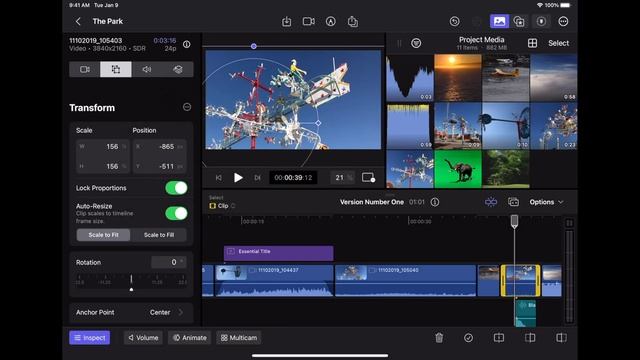
Task: Expand the timeline Options dropdown
Action: 546,202
